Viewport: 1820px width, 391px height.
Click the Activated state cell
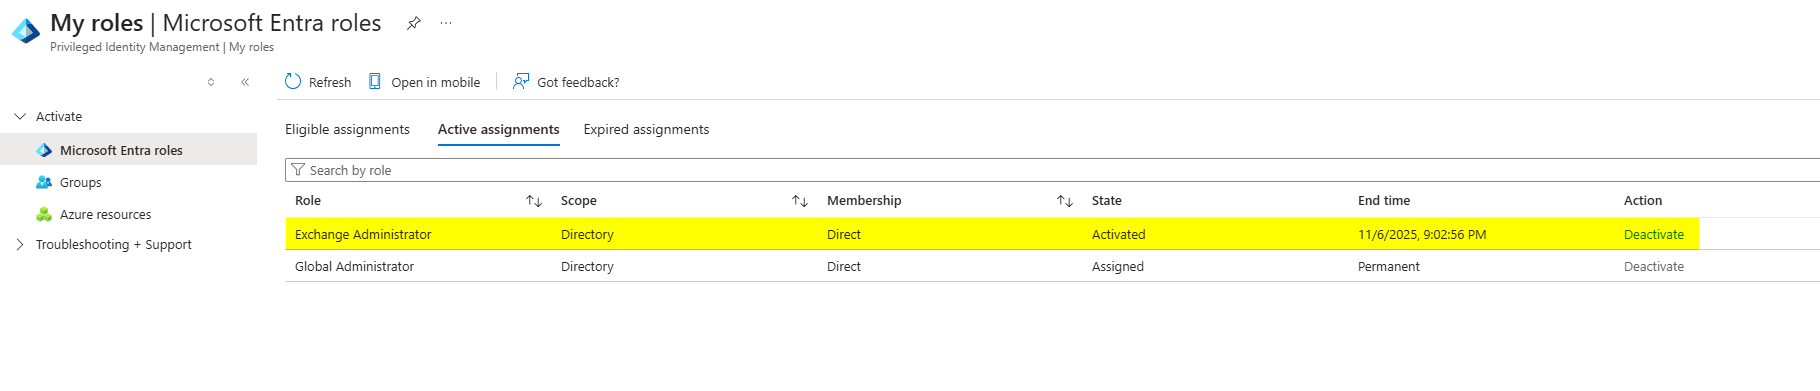pos(1119,234)
